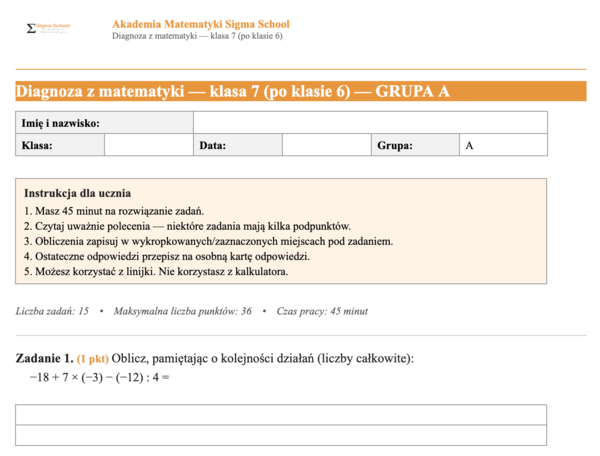Click the second answer line box under Zadanie 1
Screen dimensions: 600x456
pyautogui.click(x=281, y=435)
